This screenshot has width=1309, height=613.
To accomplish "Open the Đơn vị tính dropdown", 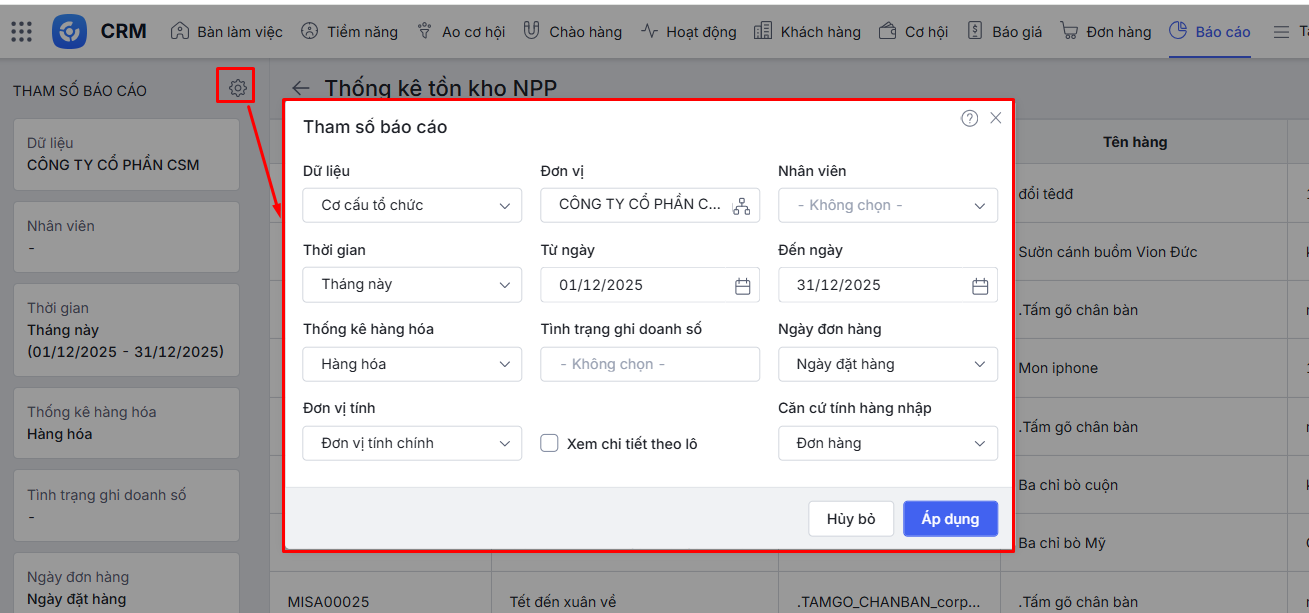I will (x=412, y=443).
